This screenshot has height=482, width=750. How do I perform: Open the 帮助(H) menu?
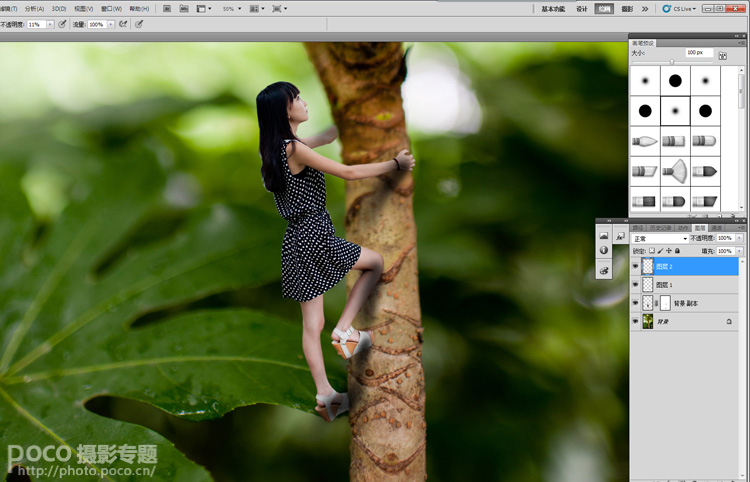tap(139, 9)
